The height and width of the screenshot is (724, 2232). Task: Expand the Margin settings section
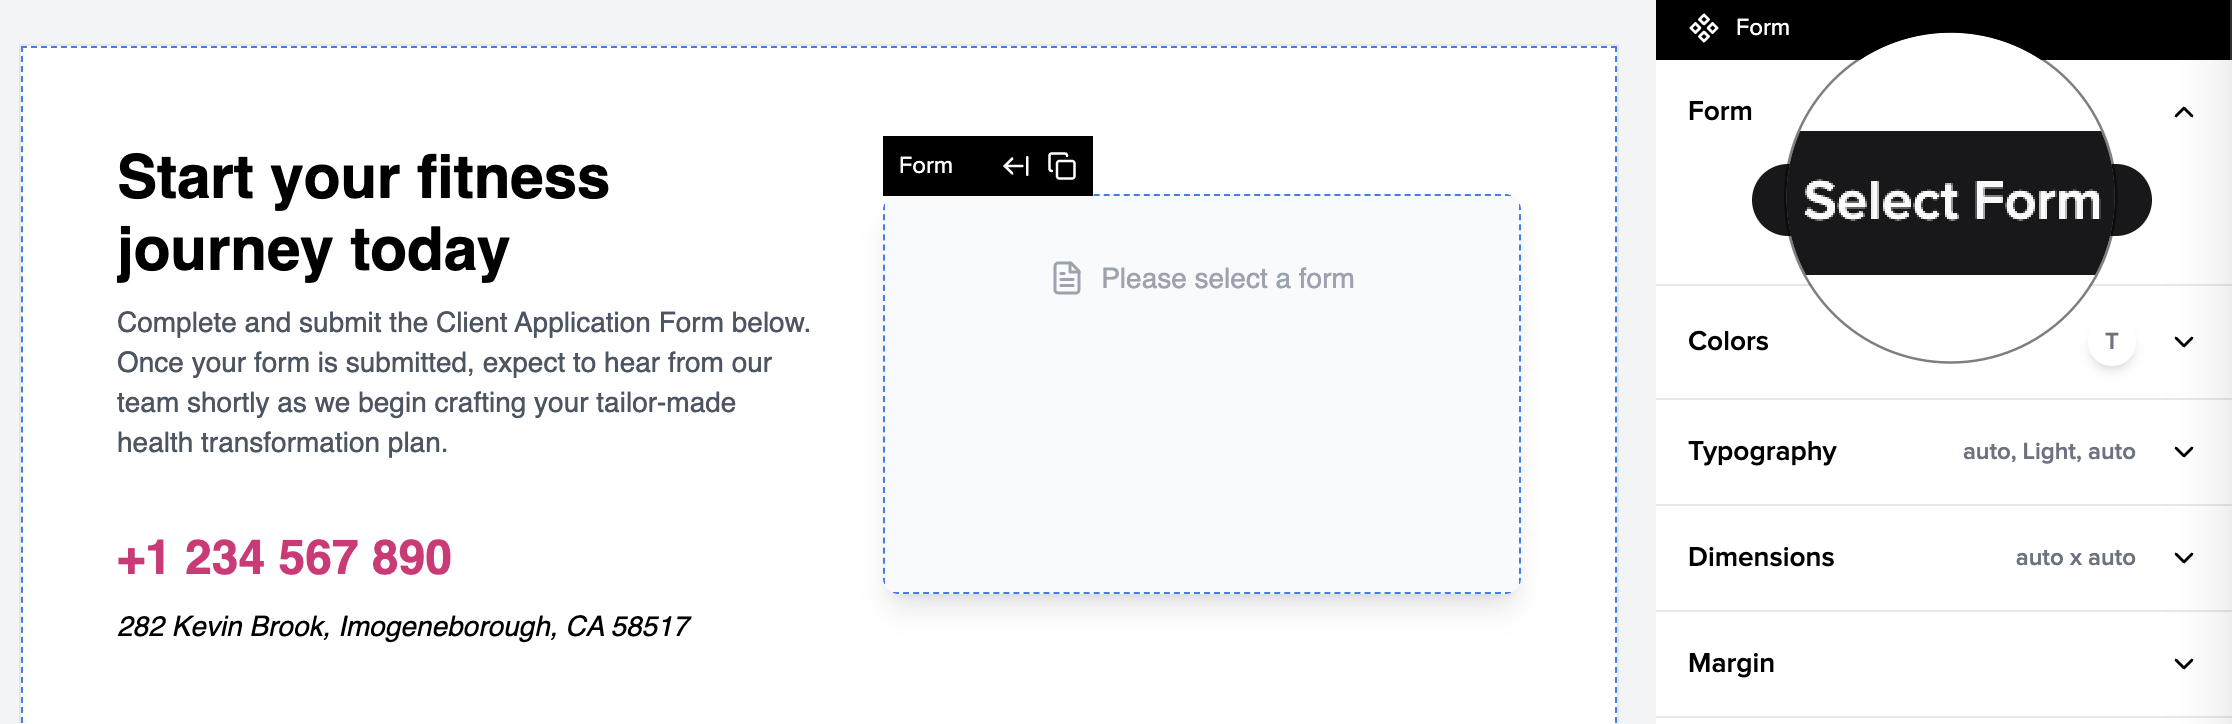click(x=2183, y=664)
